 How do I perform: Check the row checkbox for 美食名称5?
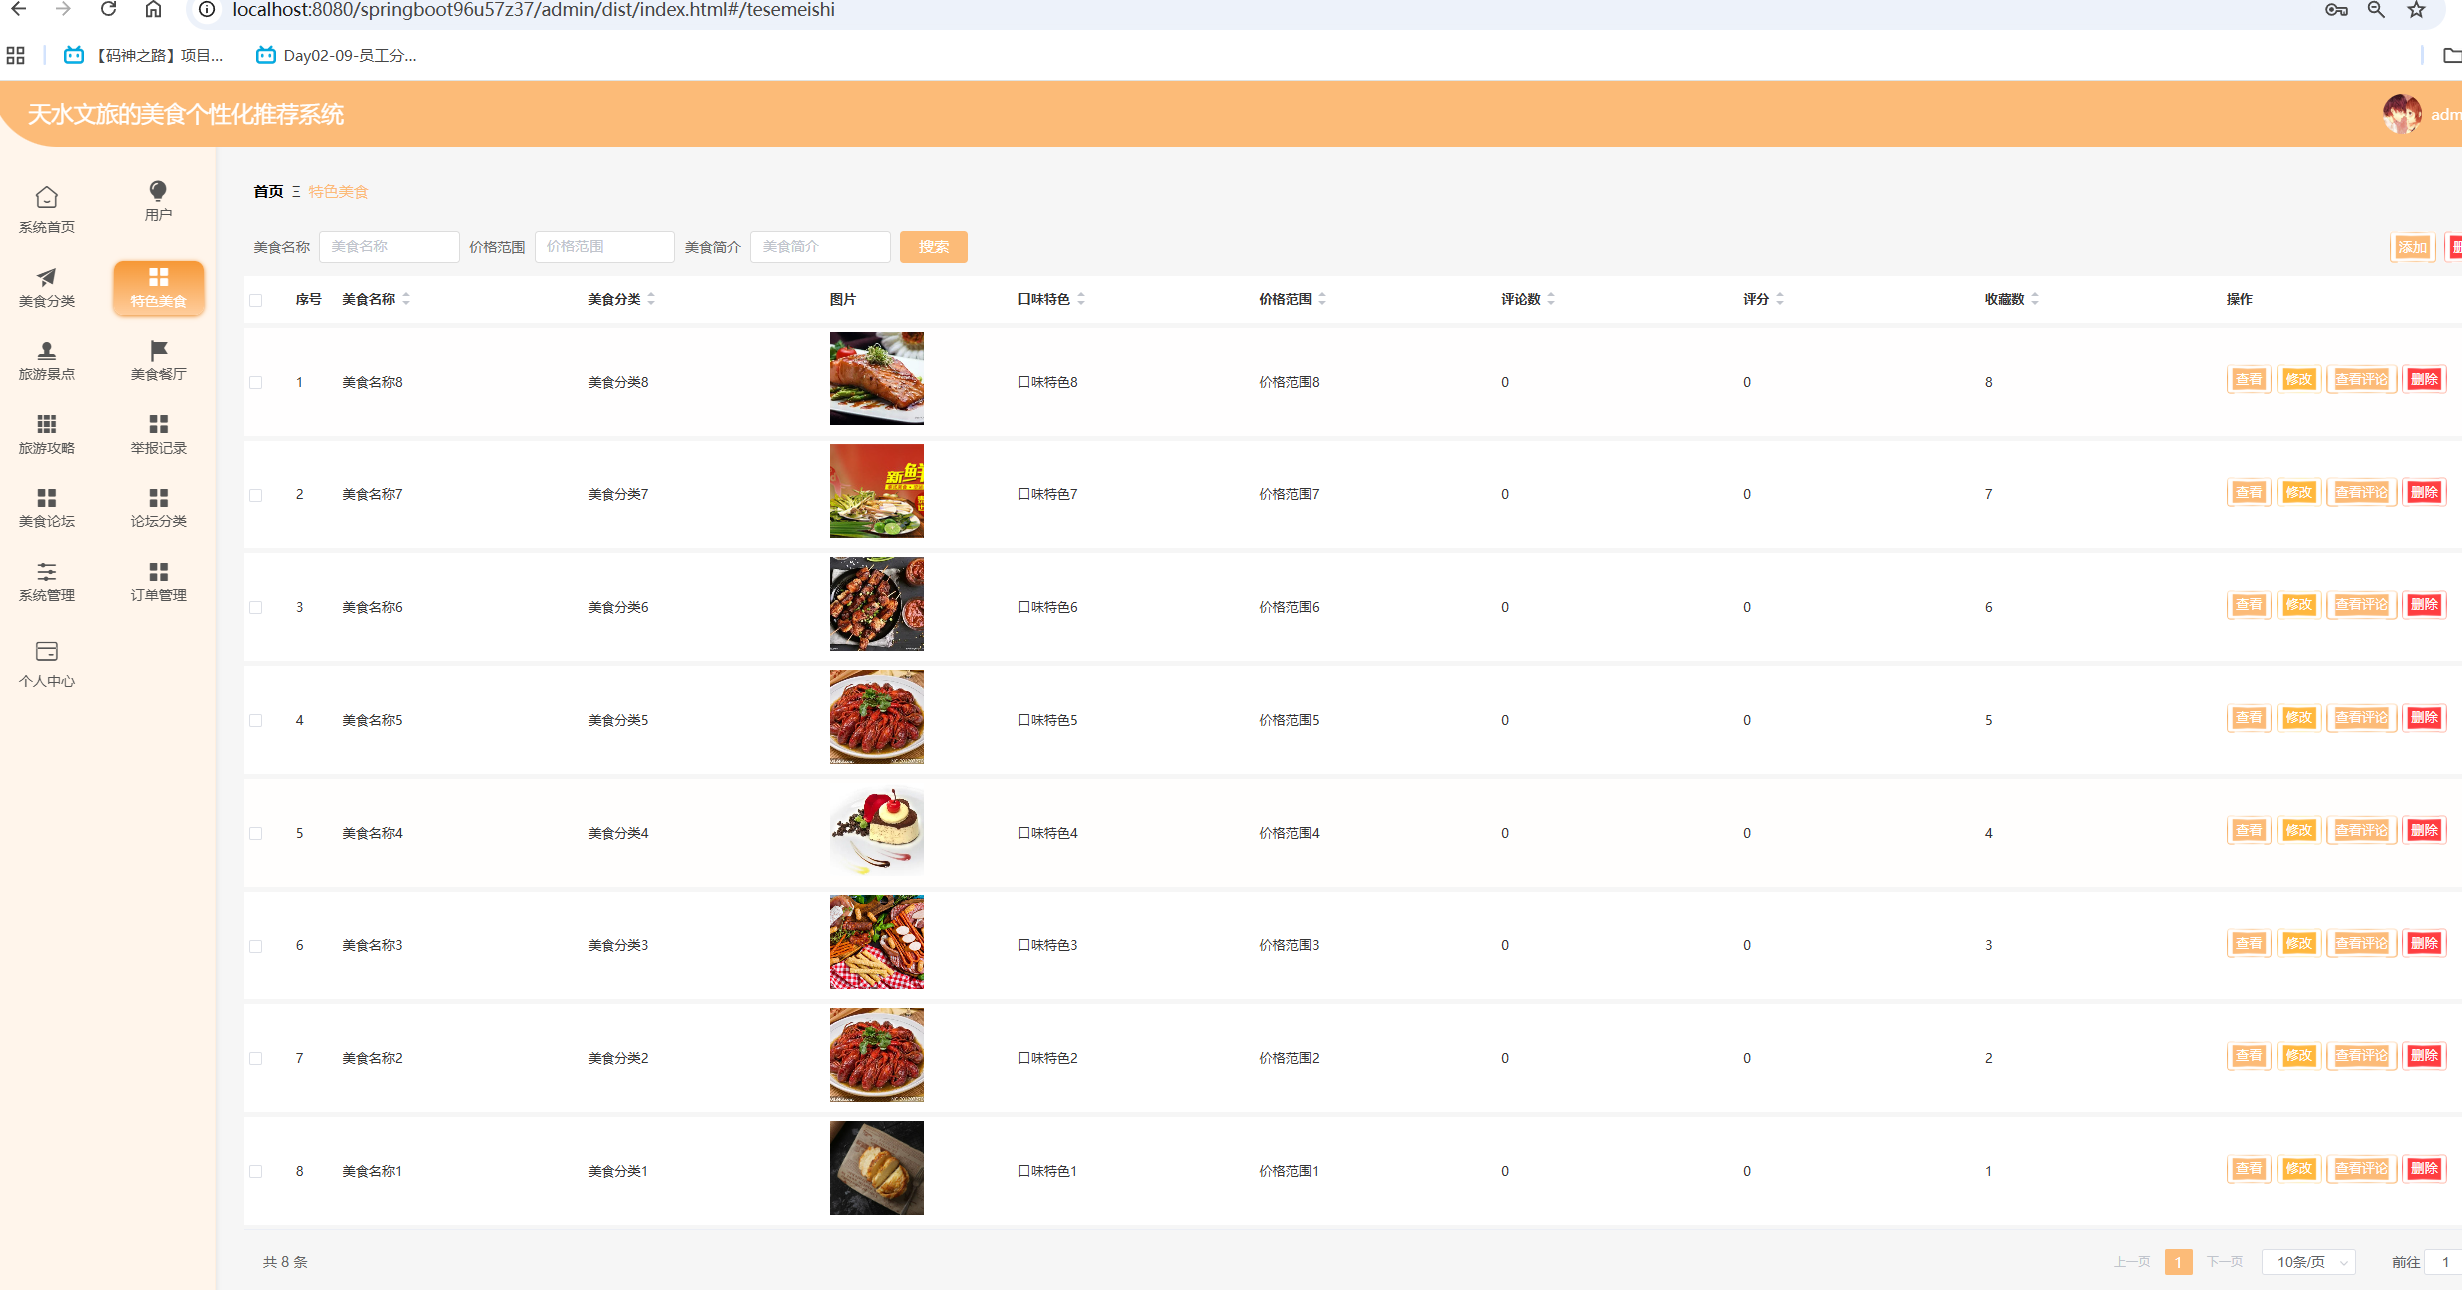pyautogui.click(x=256, y=720)
